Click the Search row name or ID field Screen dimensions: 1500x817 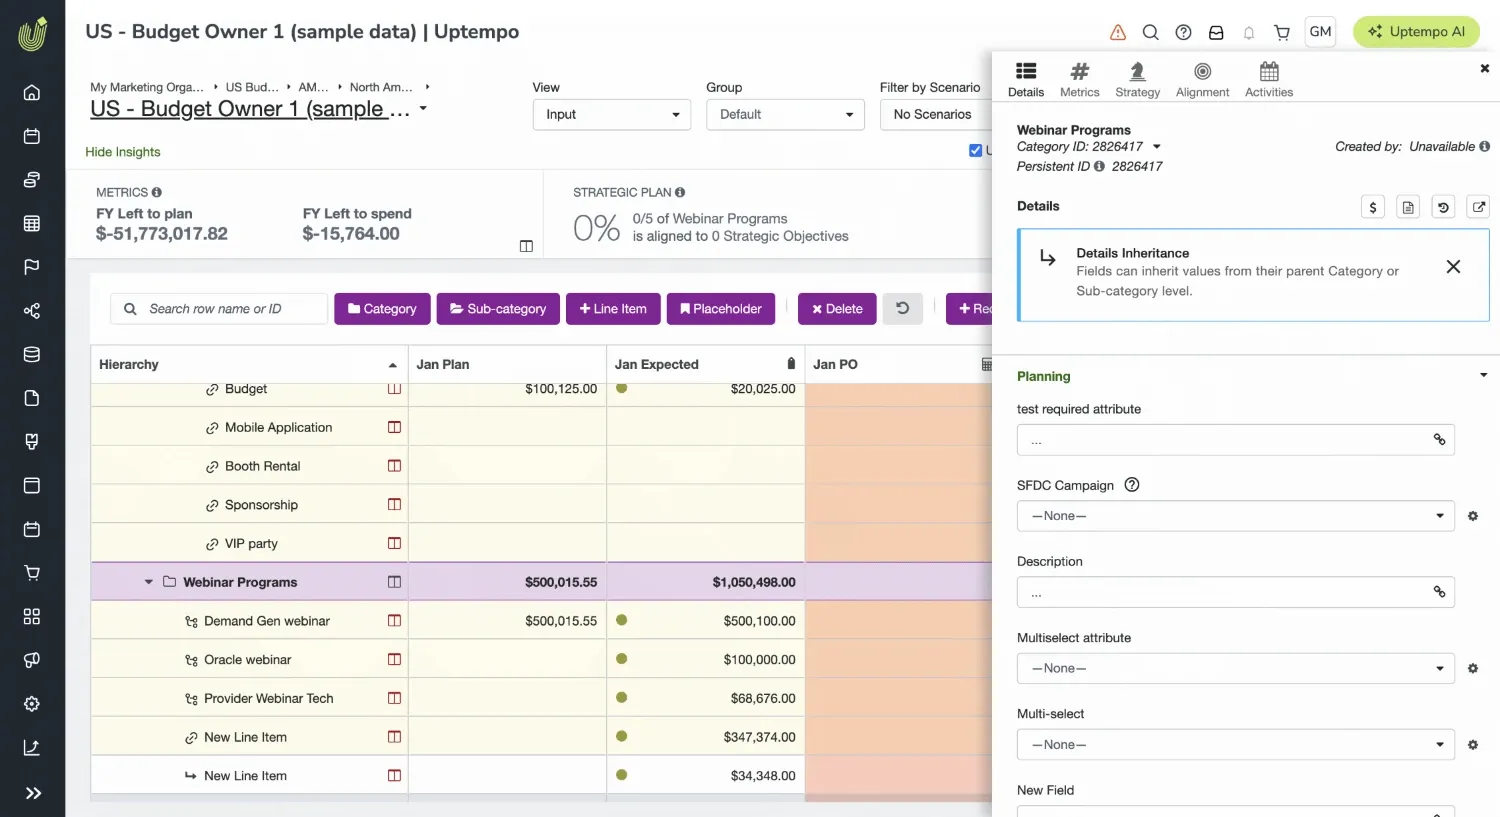[x=219, y=309]
